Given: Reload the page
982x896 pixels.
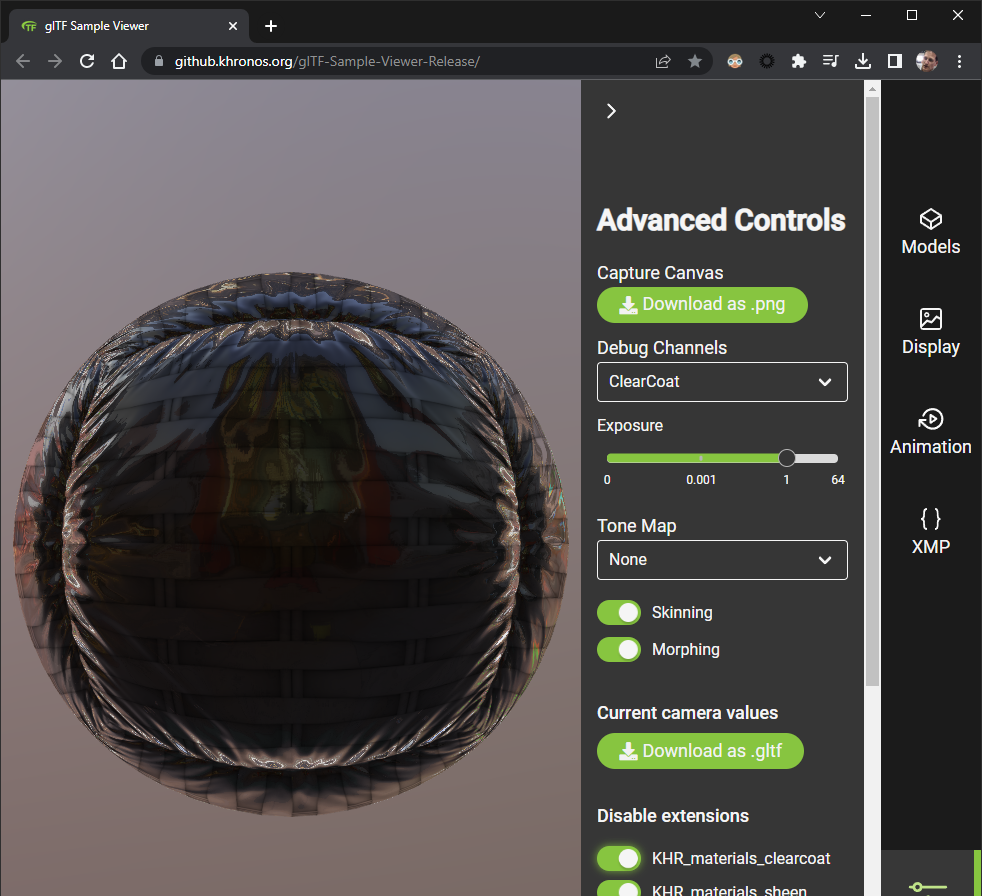Looking at the screenshot, I should click(x=86, y=61).
